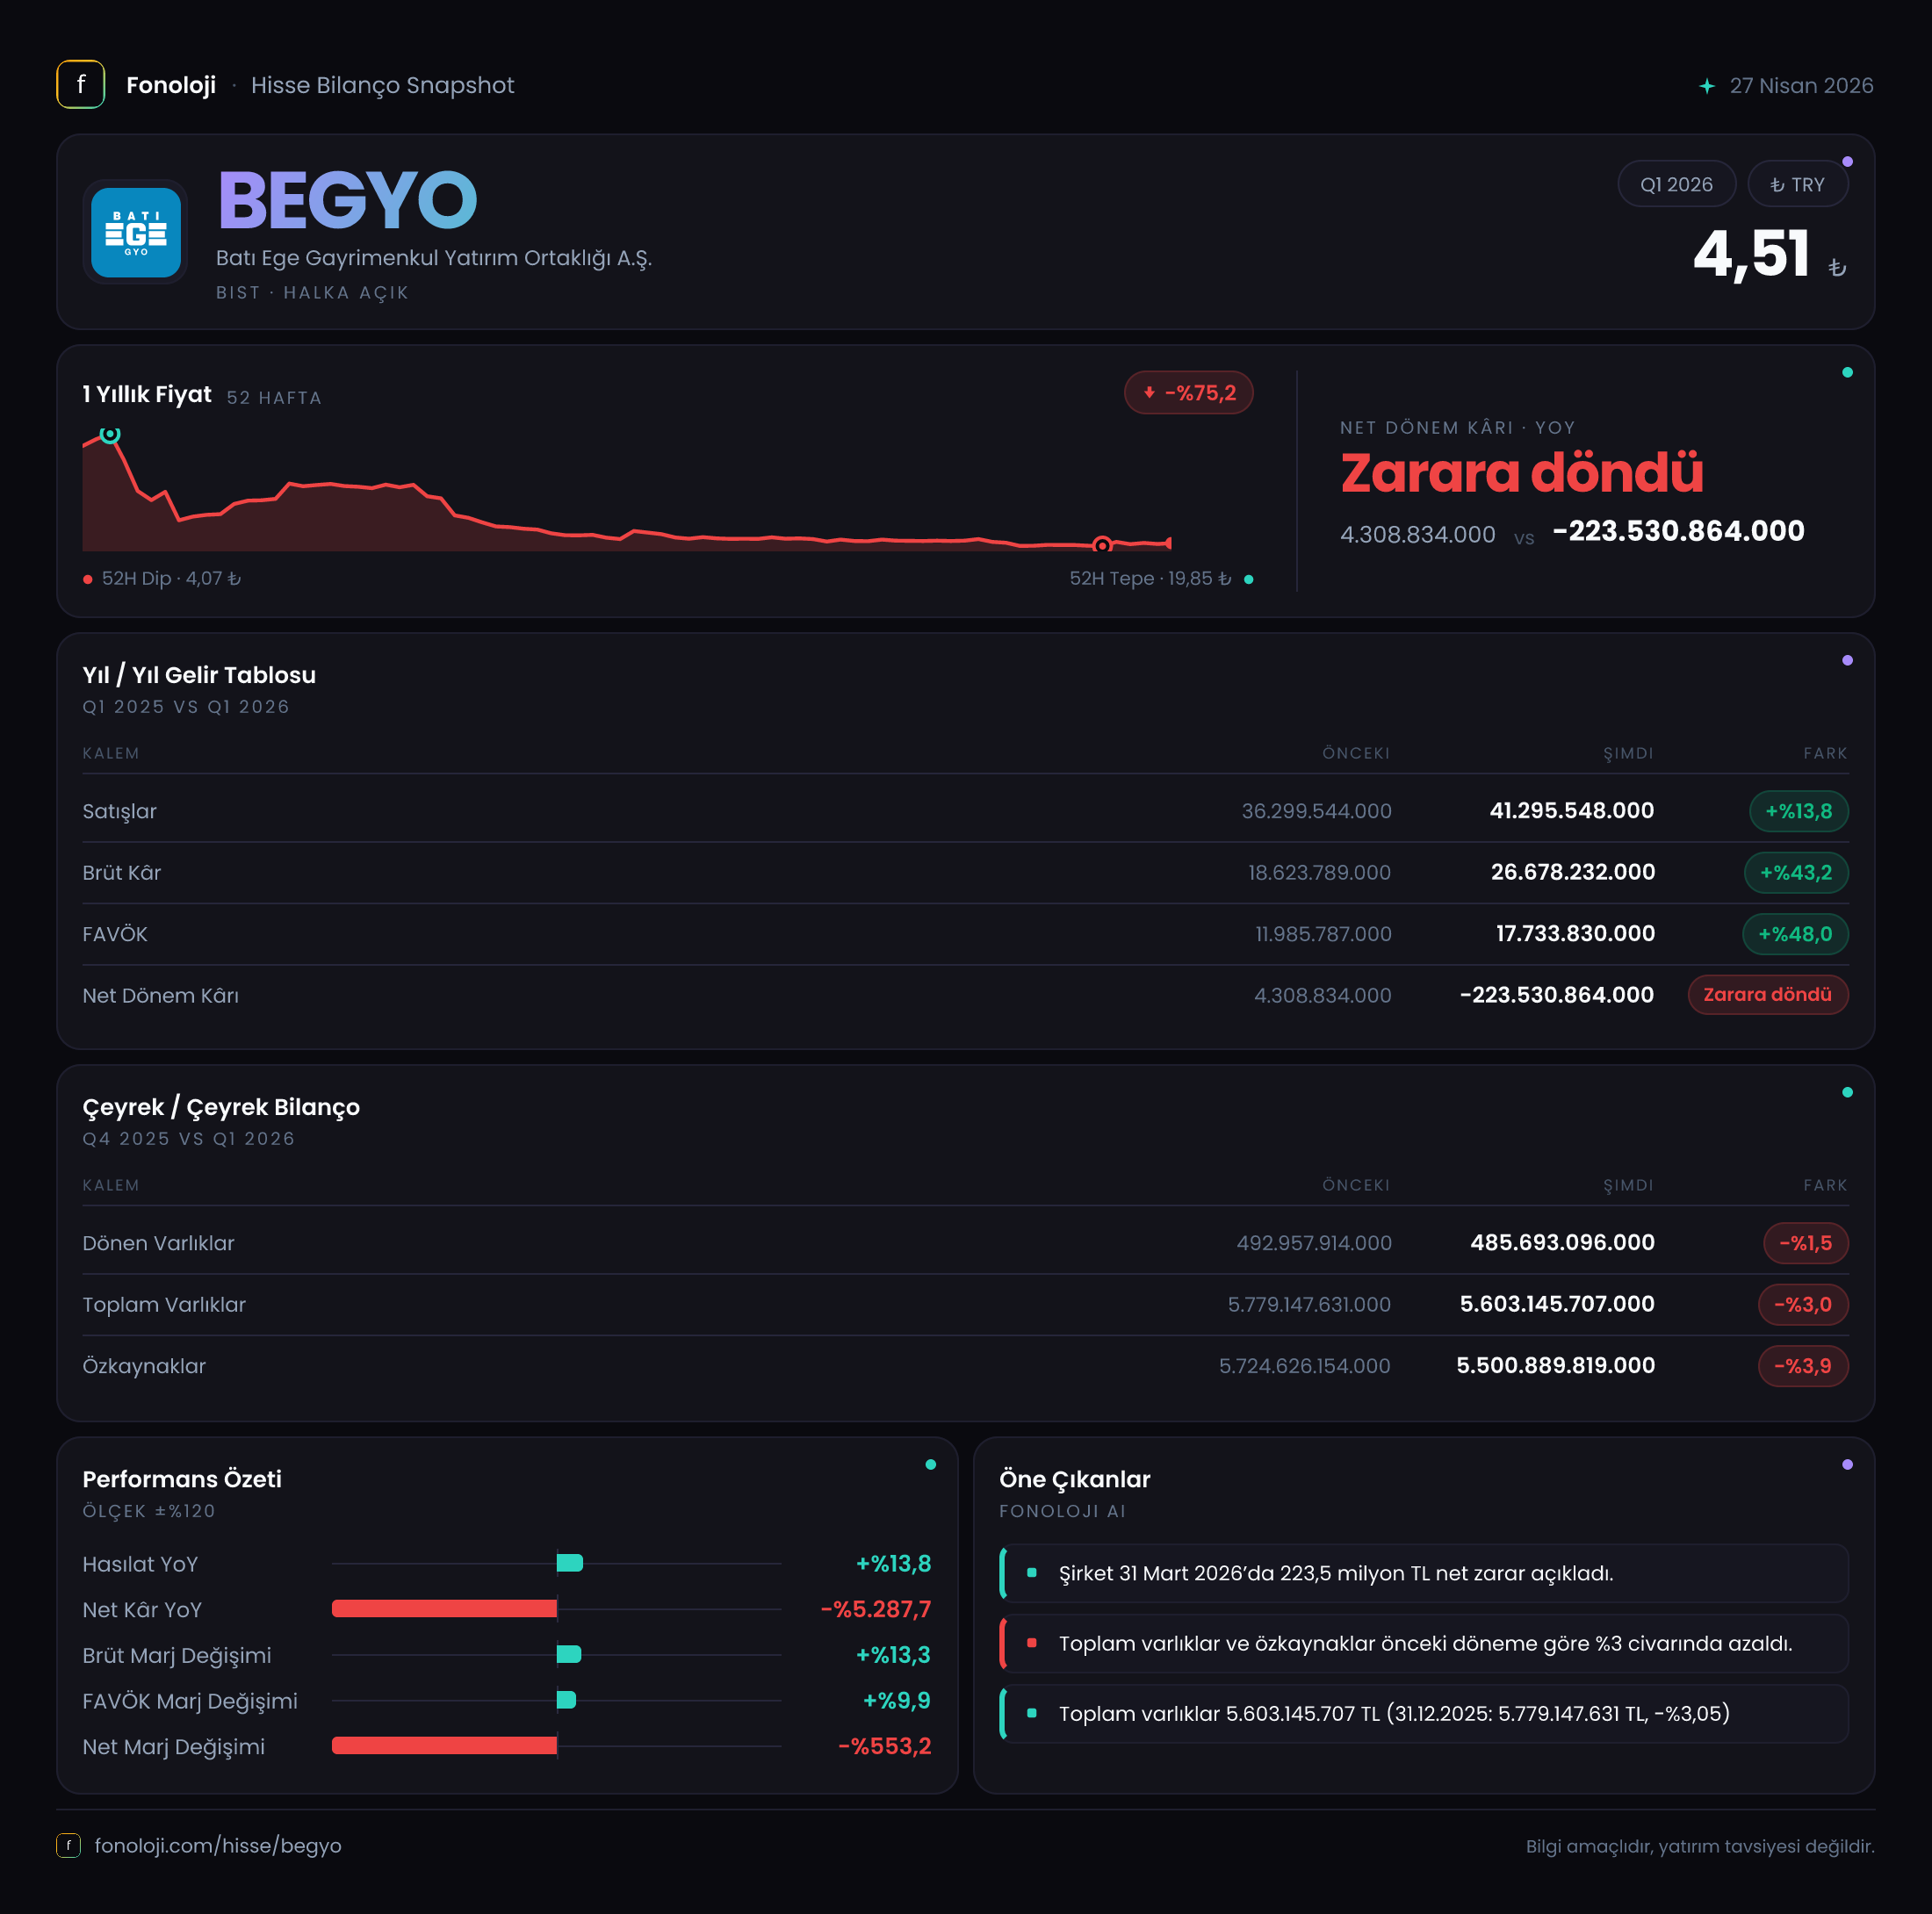Click the -%3,9 badge for Özkaynaklar
The width and height of the screenshot is (1932, 1914).
tap(1802, 1366)
